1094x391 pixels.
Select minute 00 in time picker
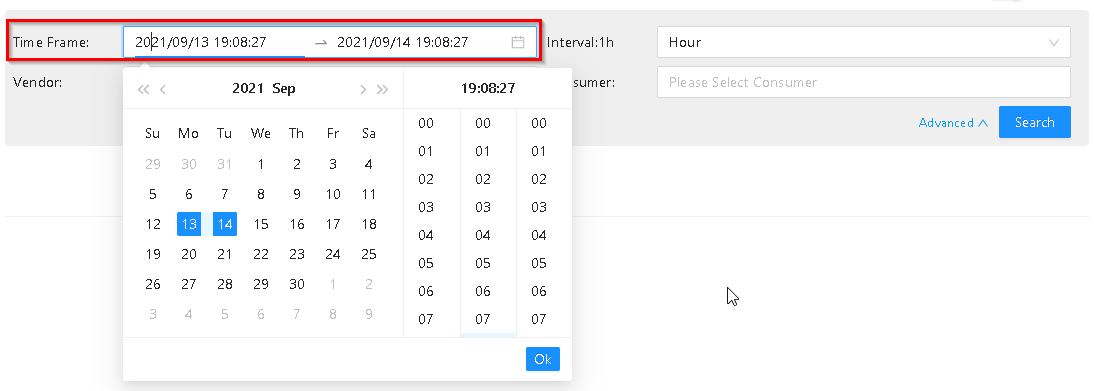483,124
